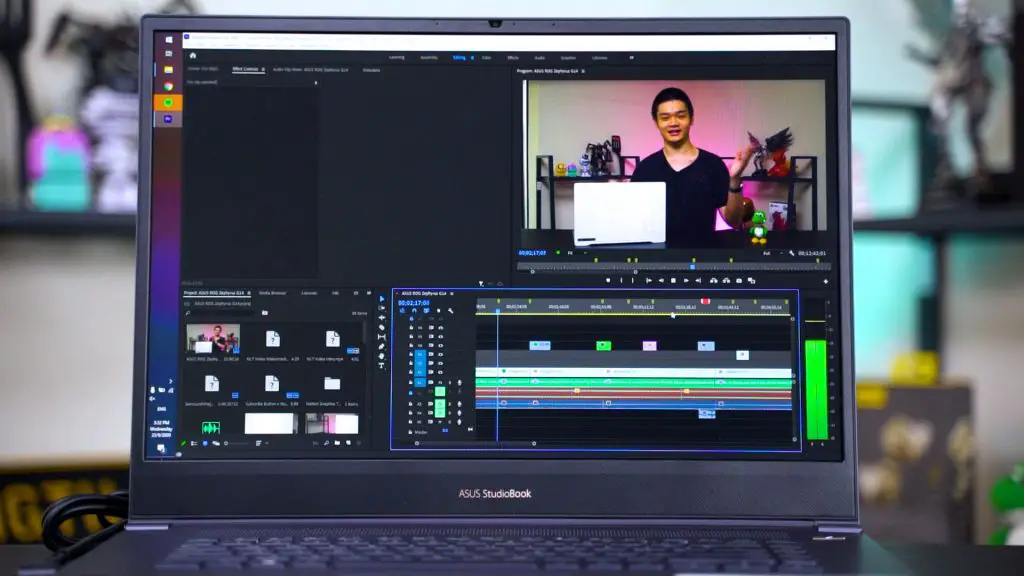Image resolution: width=1024 pixels, height=576 pixels.
Task: Open File Explorer from the taskbar
Action: 168,70
